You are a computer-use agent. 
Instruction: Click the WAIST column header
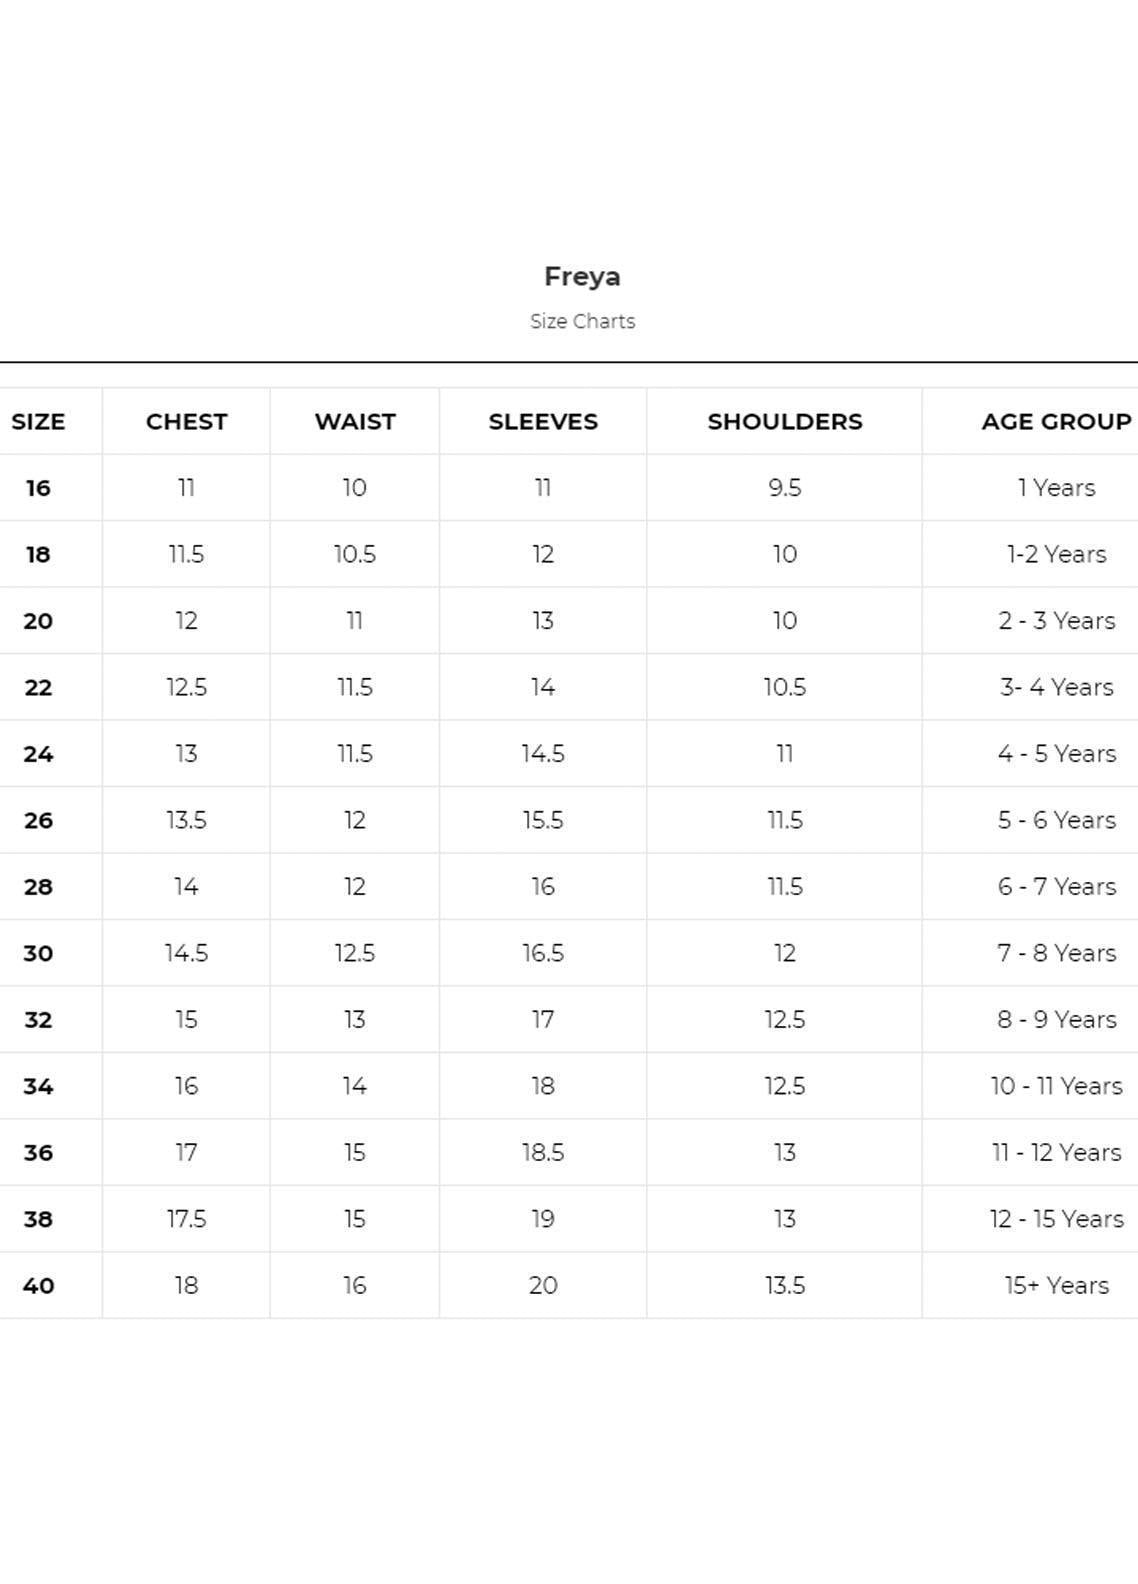tap(355, 422)
